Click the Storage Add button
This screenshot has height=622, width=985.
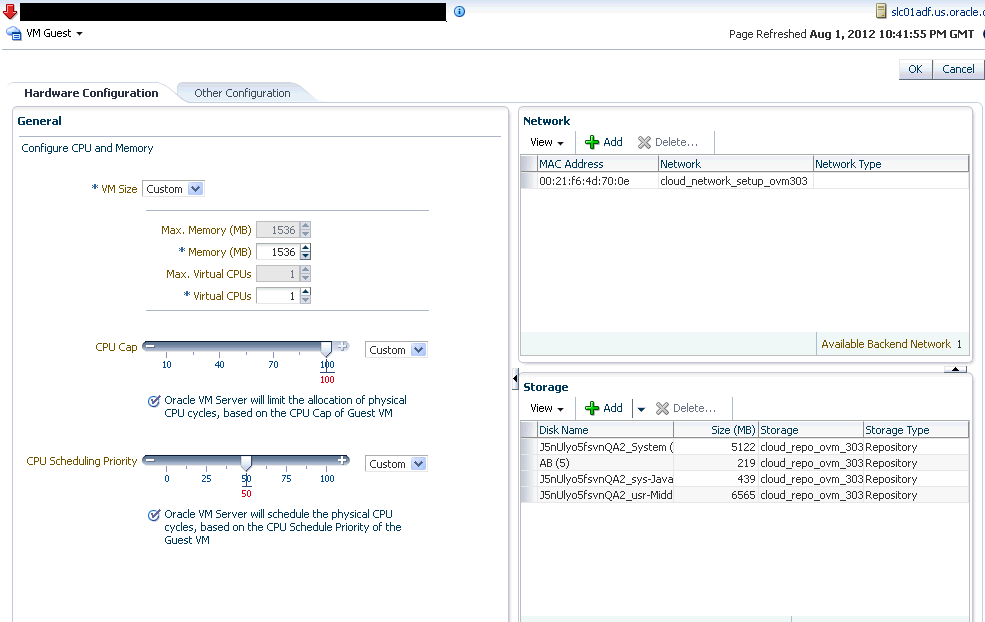click(604, 408)
